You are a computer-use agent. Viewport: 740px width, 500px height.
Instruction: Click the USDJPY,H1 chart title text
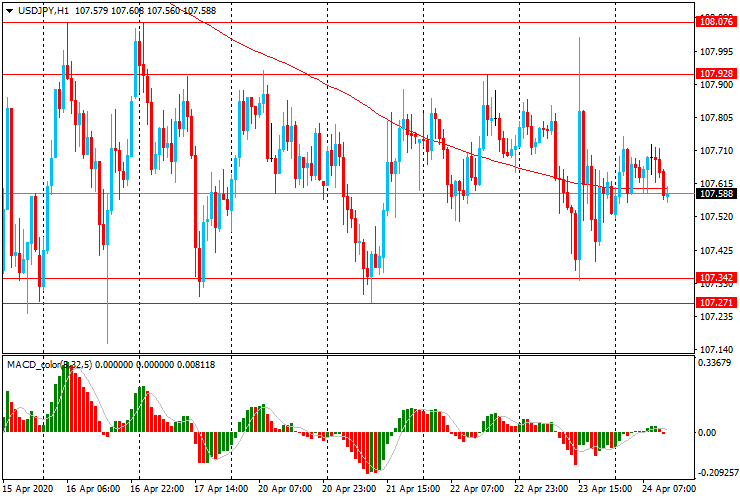coord(43,10)
